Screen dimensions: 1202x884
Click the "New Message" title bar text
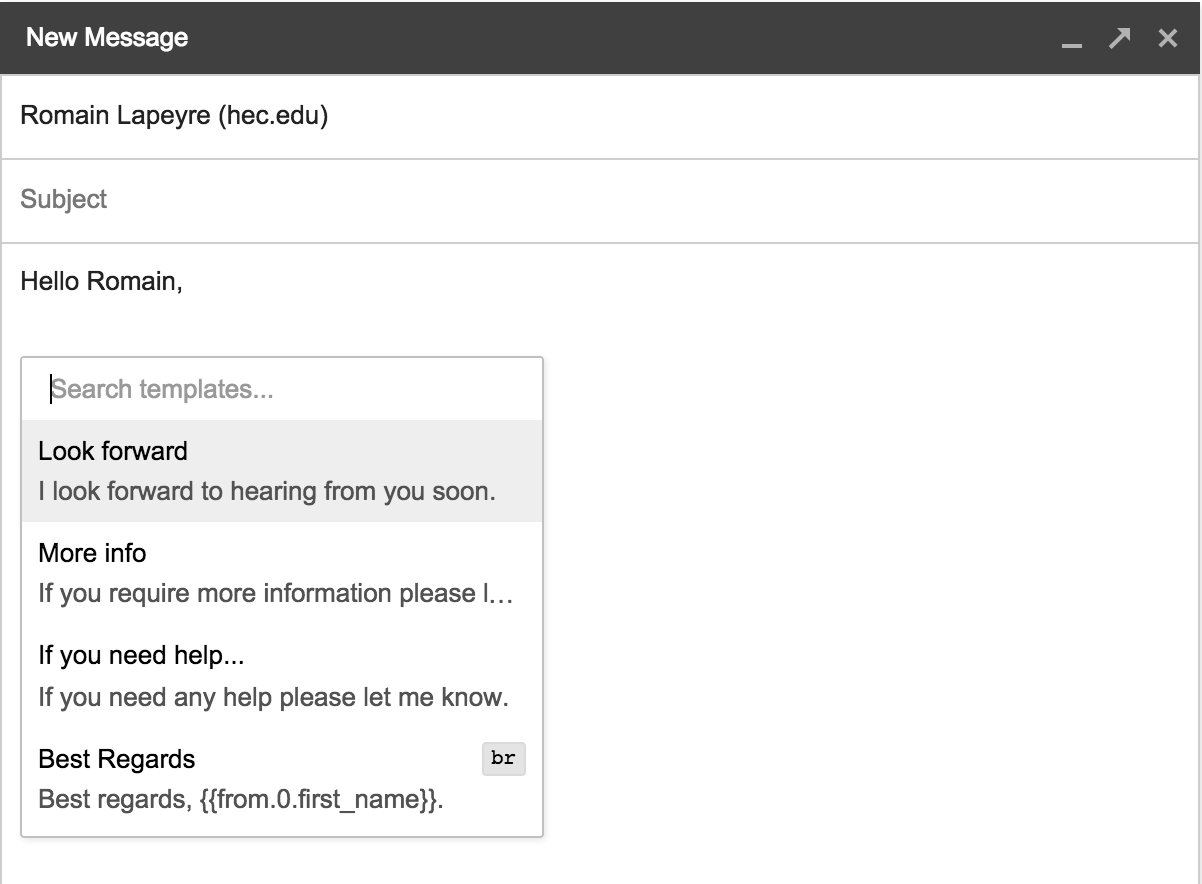[107, 38]
